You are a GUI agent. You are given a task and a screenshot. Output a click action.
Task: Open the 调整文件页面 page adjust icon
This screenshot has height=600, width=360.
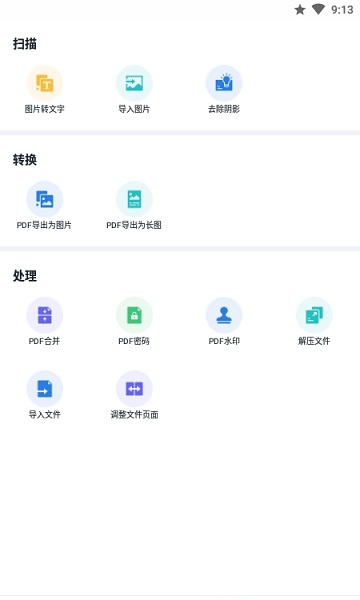click(x=134, y=388)
